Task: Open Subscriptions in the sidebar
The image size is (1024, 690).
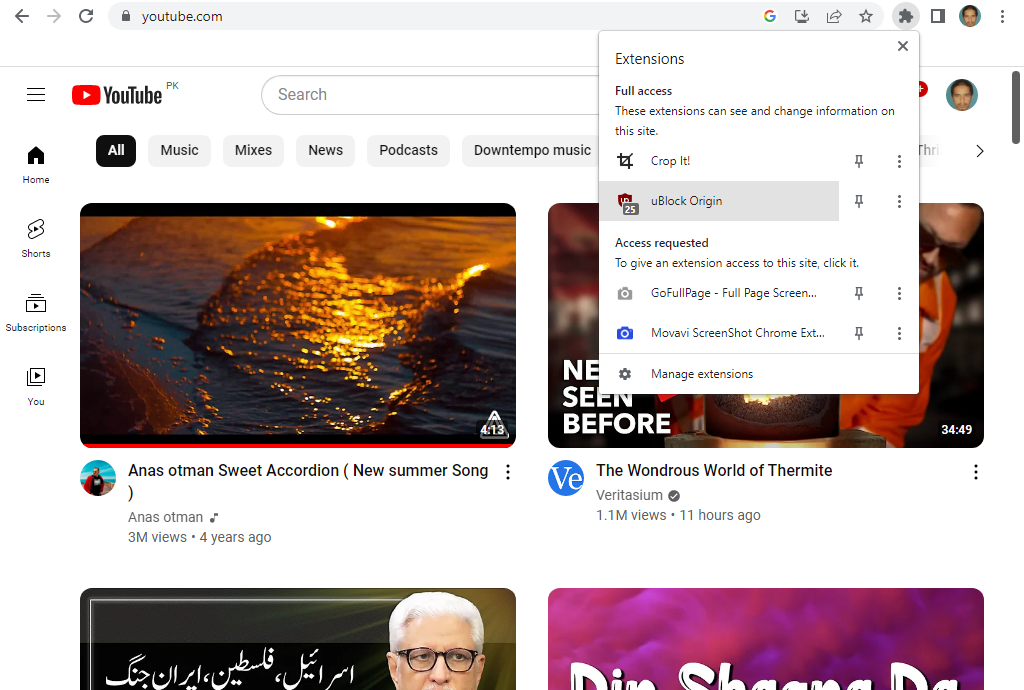Action: point(36,313)
